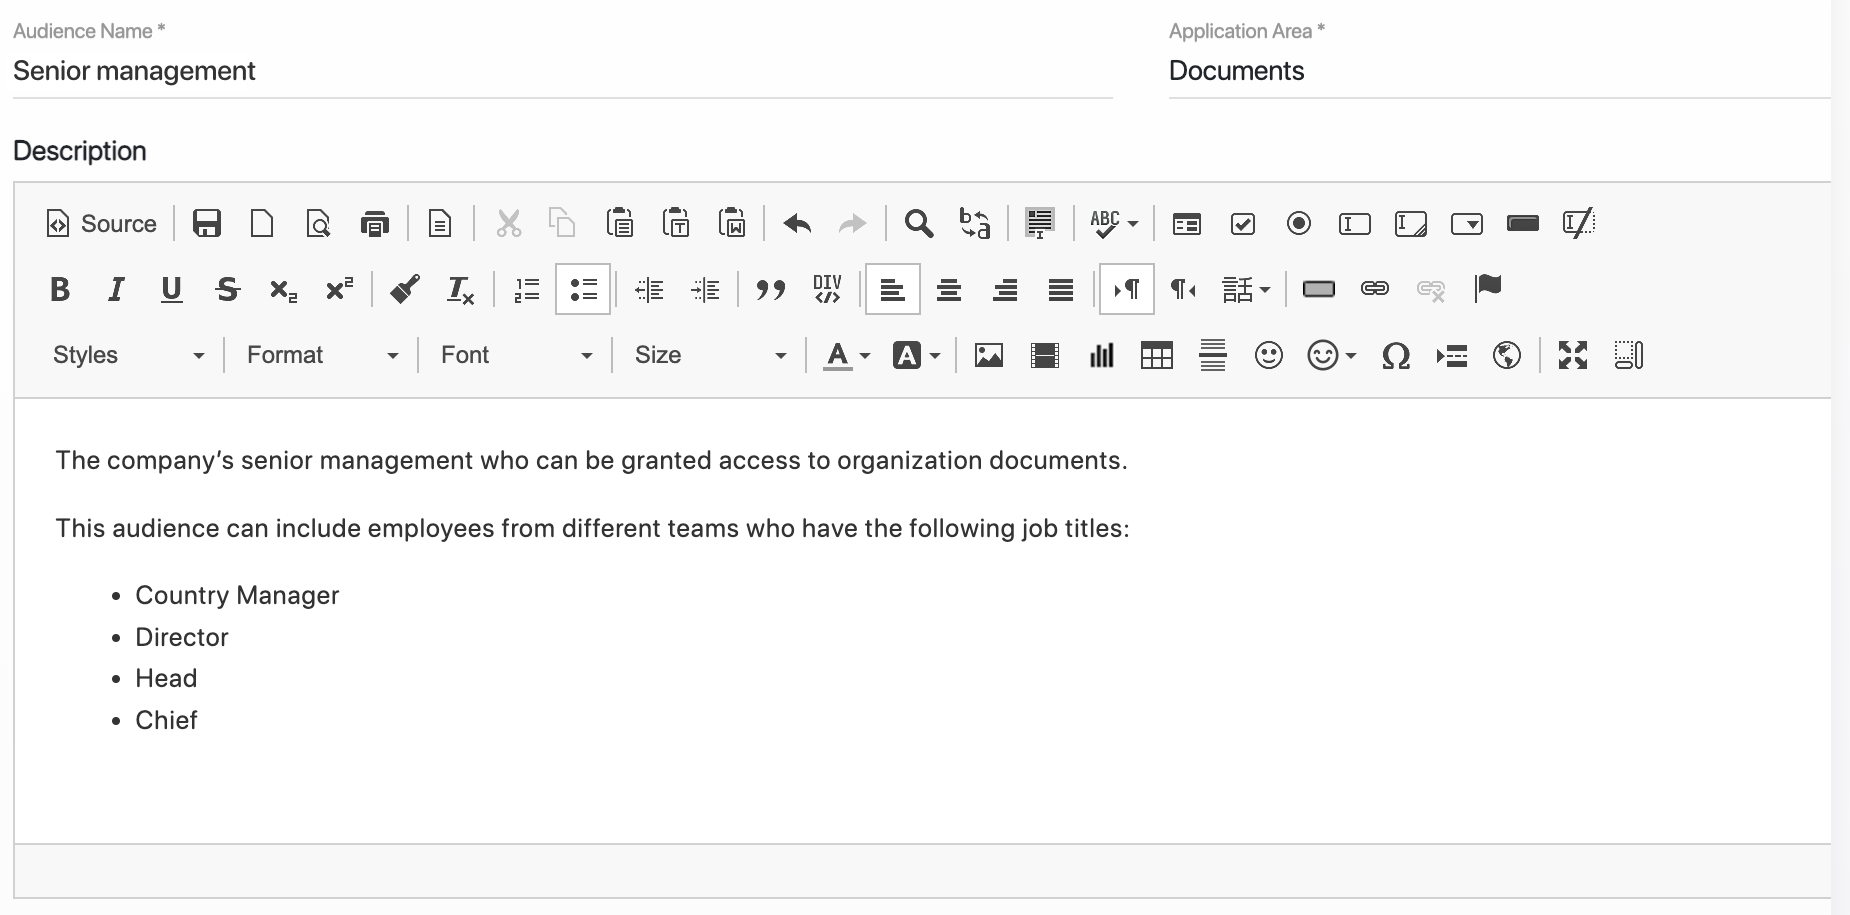Click the Save icon in the editor toolbar
This screenshot has height=915, width=1850.
(x=206, y=223)
